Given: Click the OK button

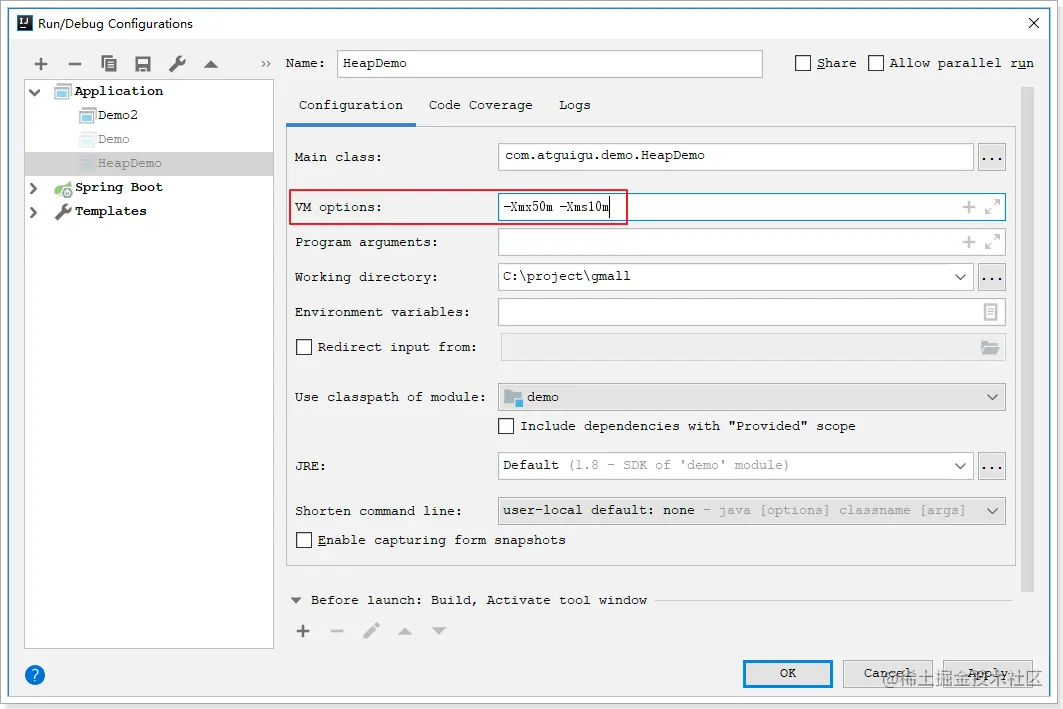Looking at the screenshot, I should coord(787,674).
